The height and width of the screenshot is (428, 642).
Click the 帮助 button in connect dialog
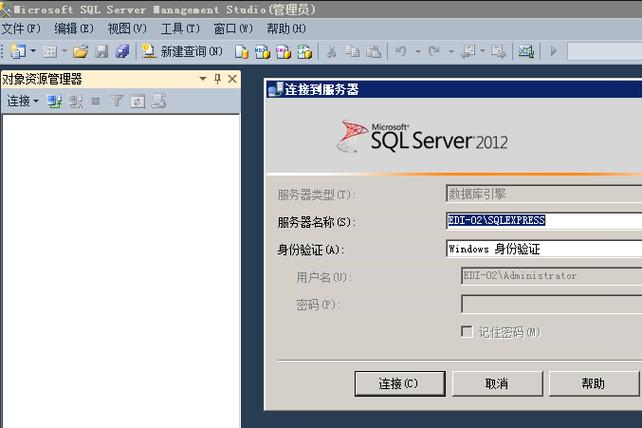point(593,384)
